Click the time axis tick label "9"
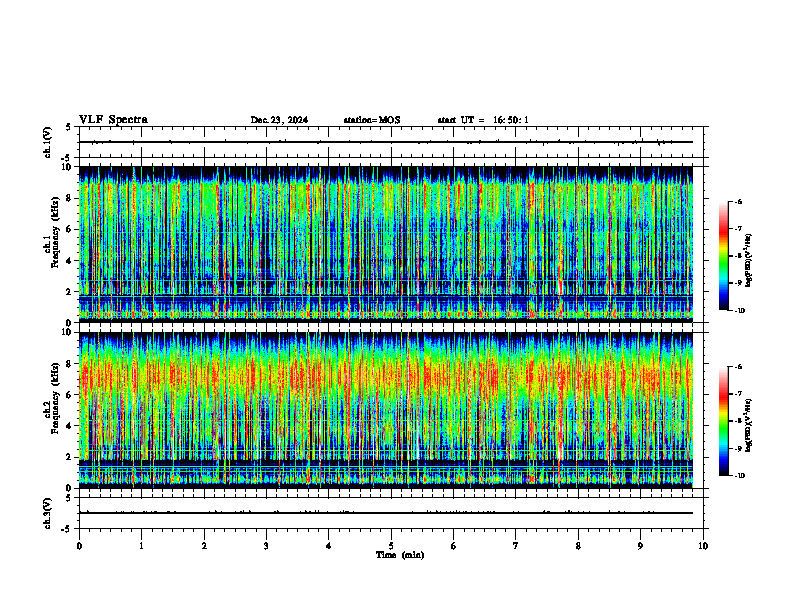 click(640, 546)
